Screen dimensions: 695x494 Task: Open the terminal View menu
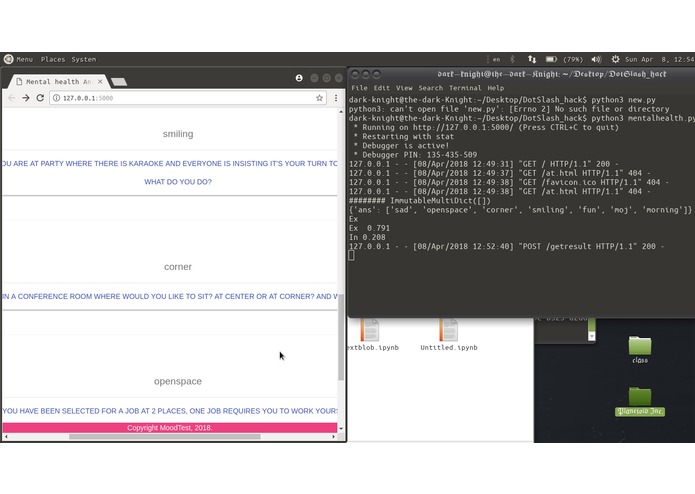tap(404, 88)
